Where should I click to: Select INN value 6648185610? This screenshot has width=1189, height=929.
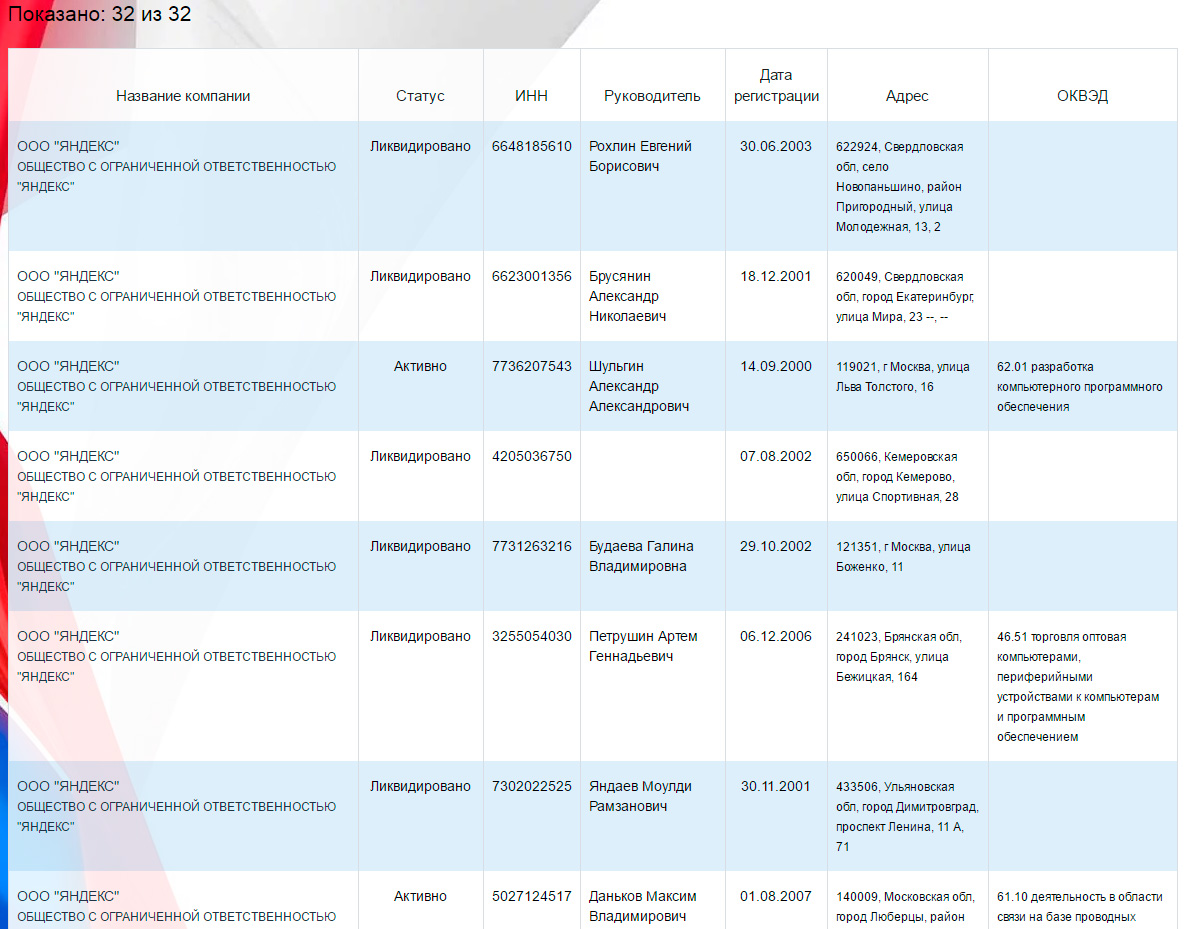[532, 146]
